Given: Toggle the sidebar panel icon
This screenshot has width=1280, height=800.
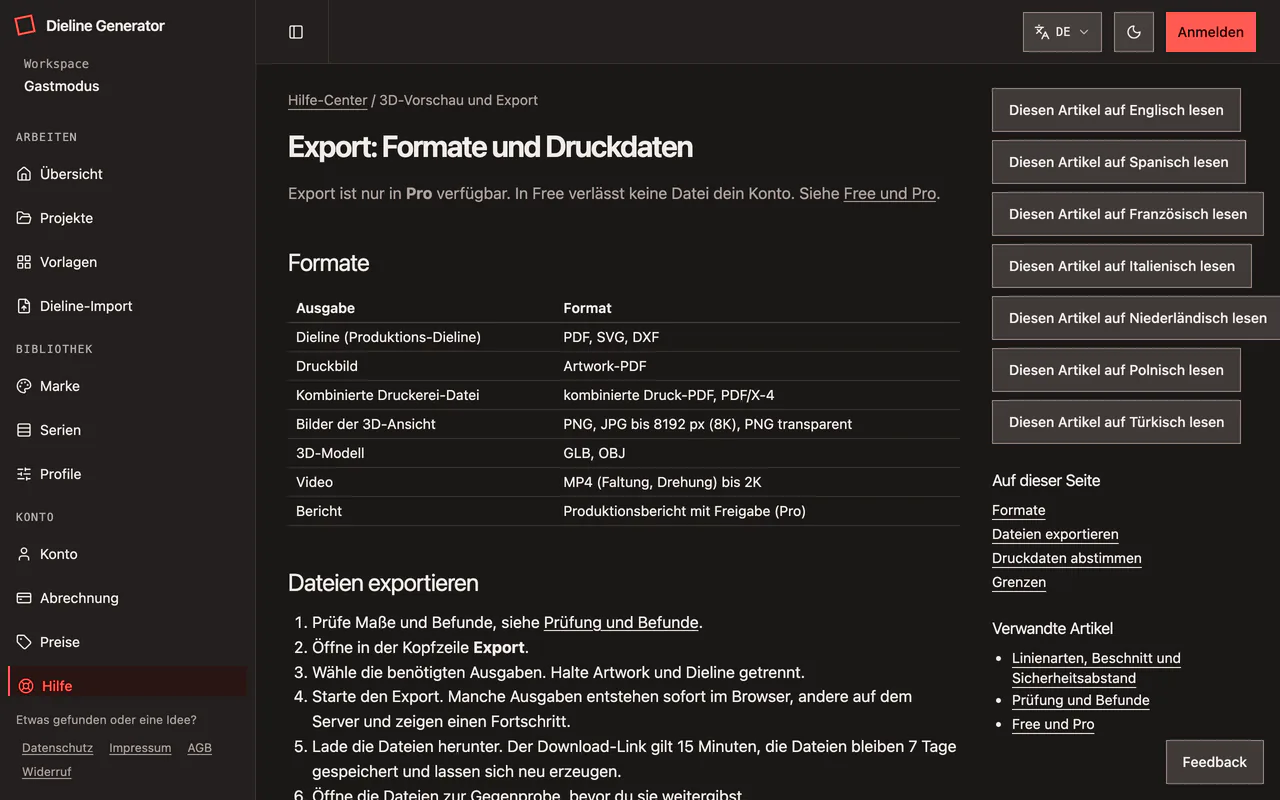Looking at the screenshot, I should tap(296, 32).
